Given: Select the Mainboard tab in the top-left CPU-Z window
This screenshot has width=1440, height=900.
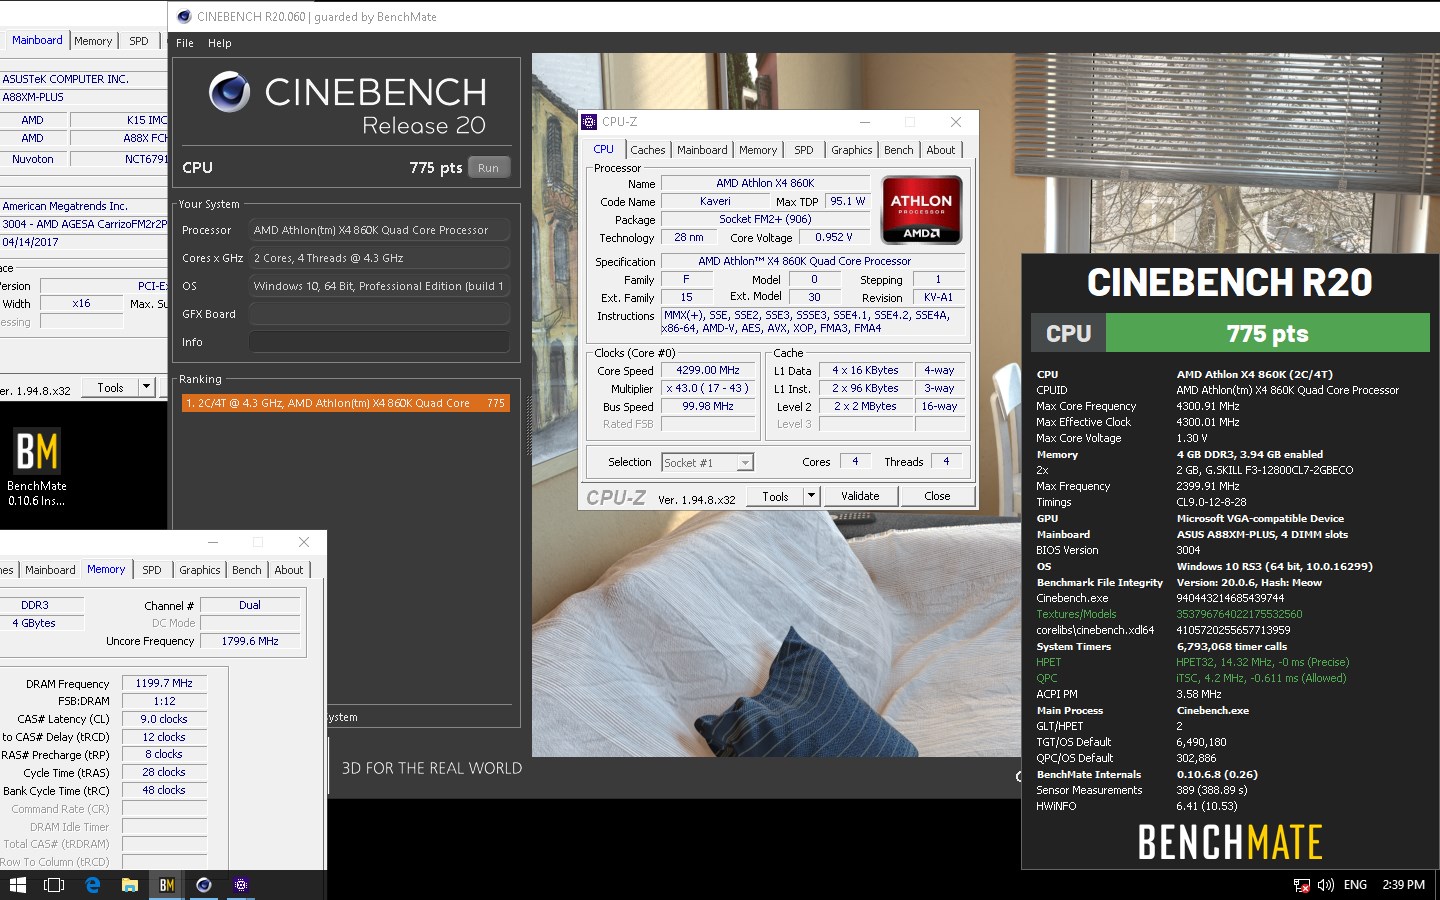Looking at the screenshot, I should (x=37, y=40).
